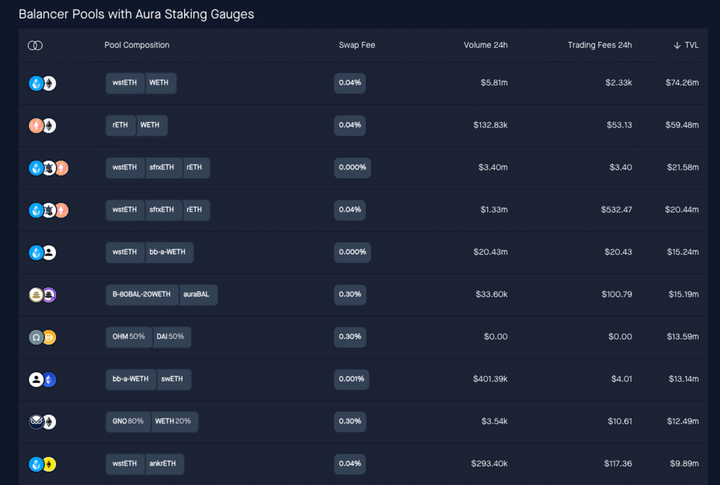720x485 pixels.
Task: Click the GNO 80% token chip
Action: 127,422
